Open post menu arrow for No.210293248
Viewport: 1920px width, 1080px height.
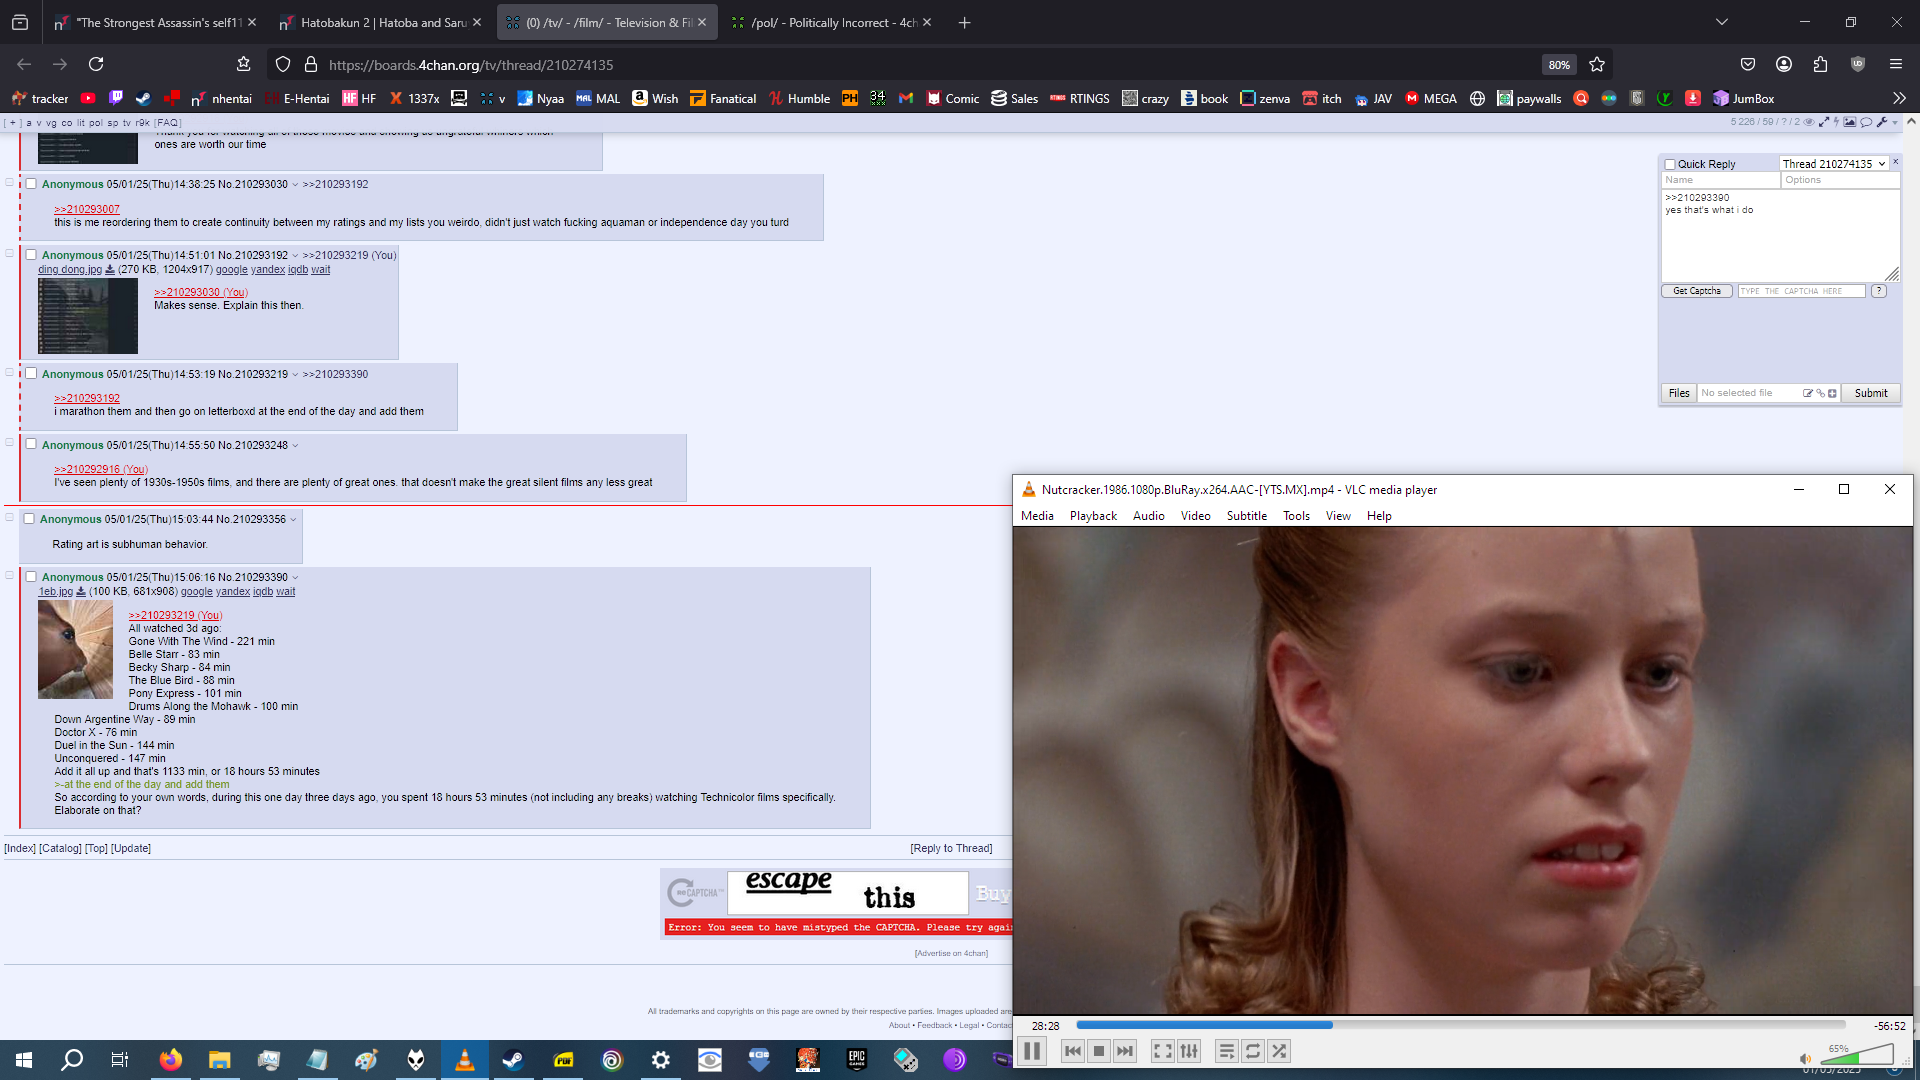[x=295, y=446]
